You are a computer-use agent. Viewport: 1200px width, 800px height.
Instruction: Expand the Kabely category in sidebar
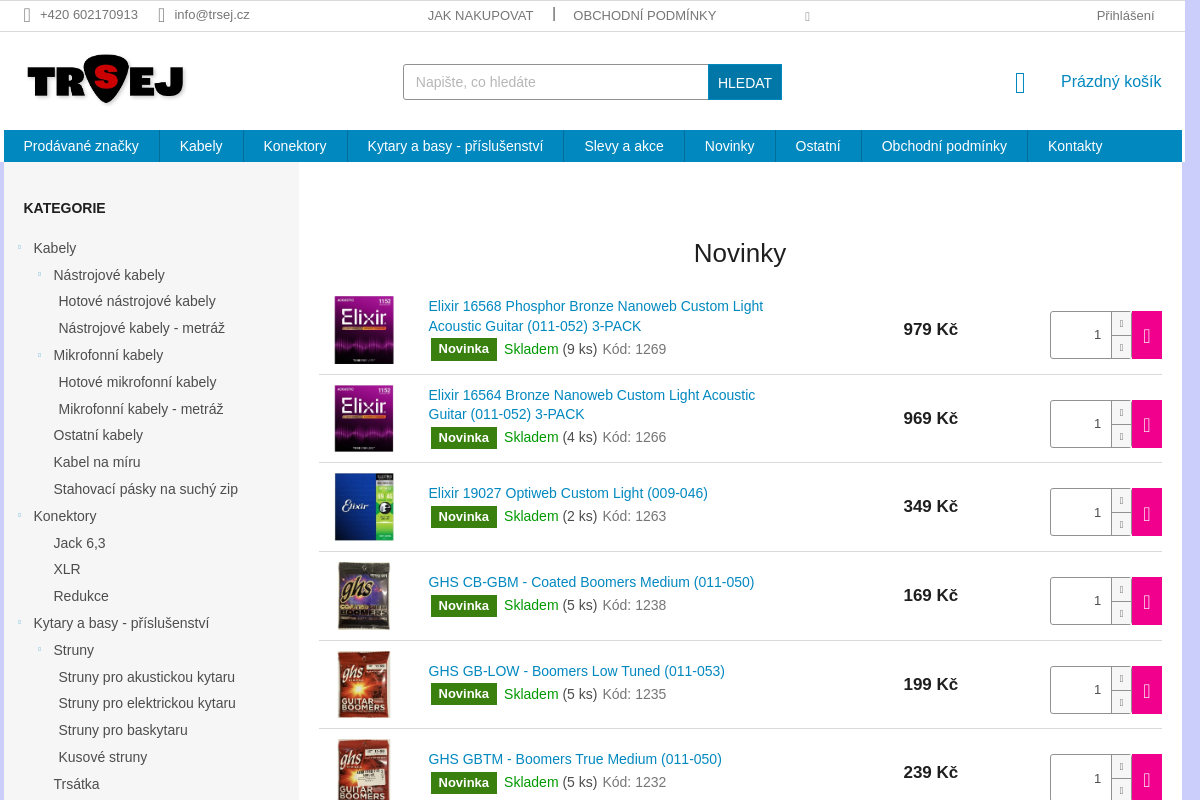pos(20,247)
